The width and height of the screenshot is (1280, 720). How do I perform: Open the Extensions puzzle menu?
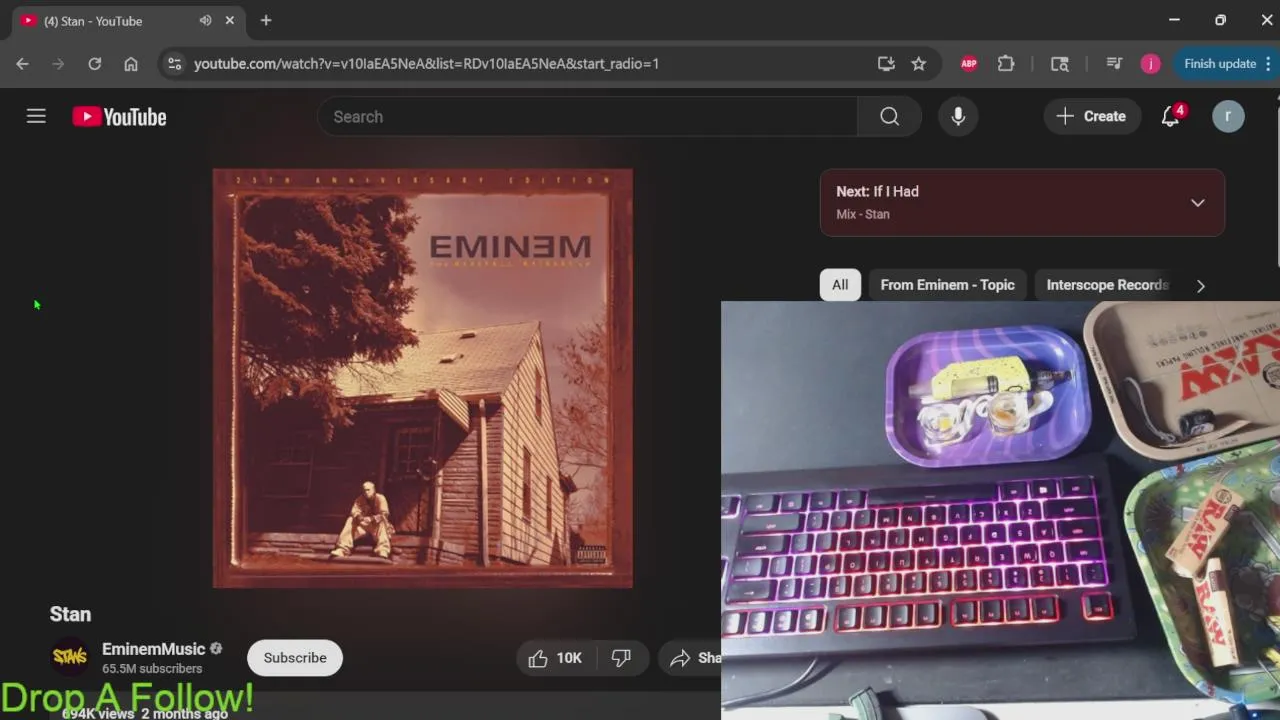[1006, 63]
